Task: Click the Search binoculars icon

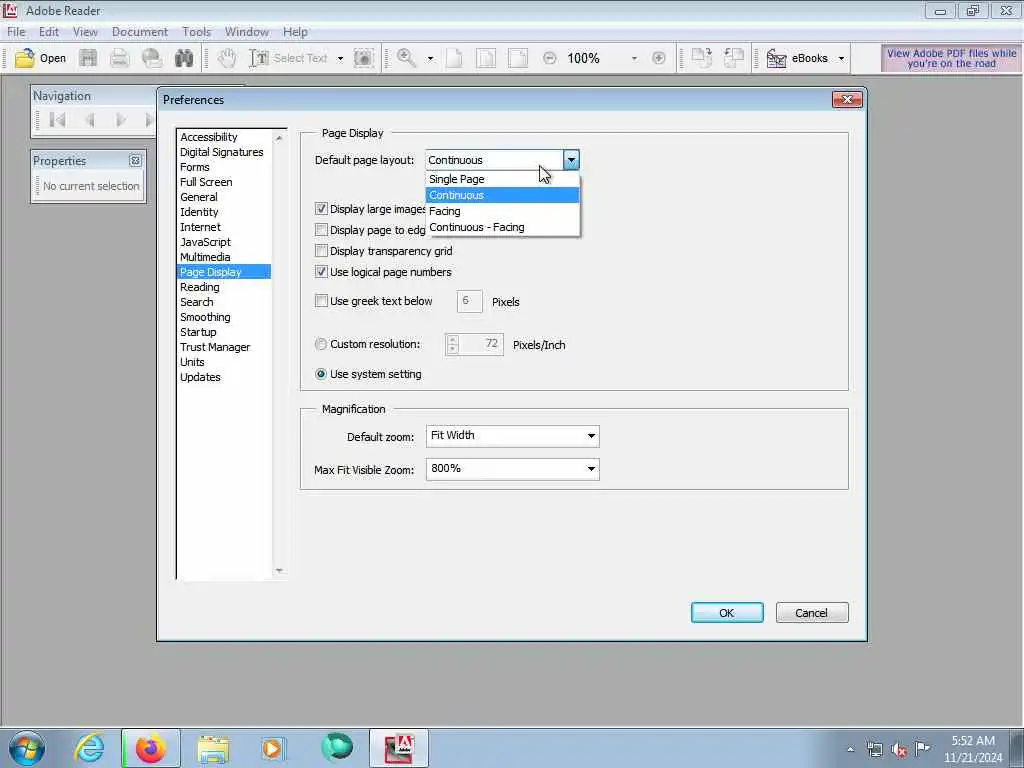Action: (x=184, y=58)
